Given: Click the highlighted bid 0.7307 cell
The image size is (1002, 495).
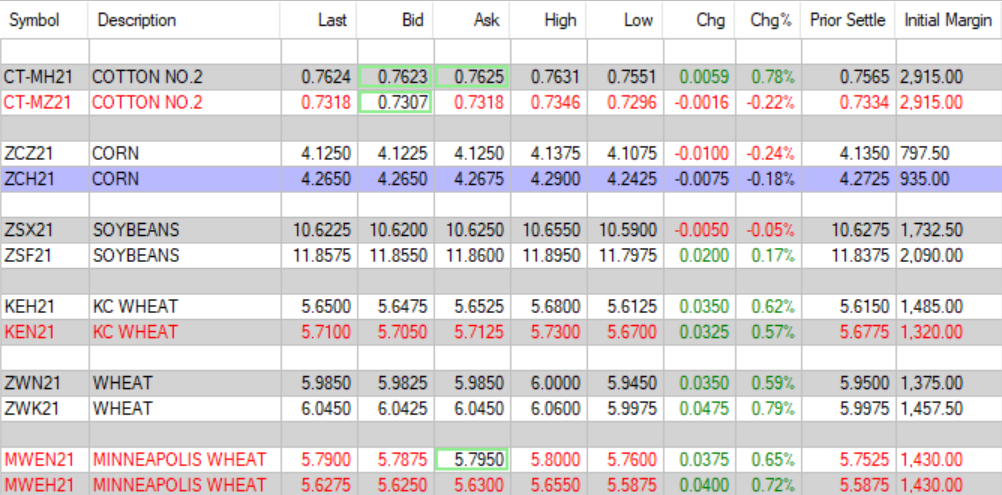Looking at the screenshot, I should point(395,103).
